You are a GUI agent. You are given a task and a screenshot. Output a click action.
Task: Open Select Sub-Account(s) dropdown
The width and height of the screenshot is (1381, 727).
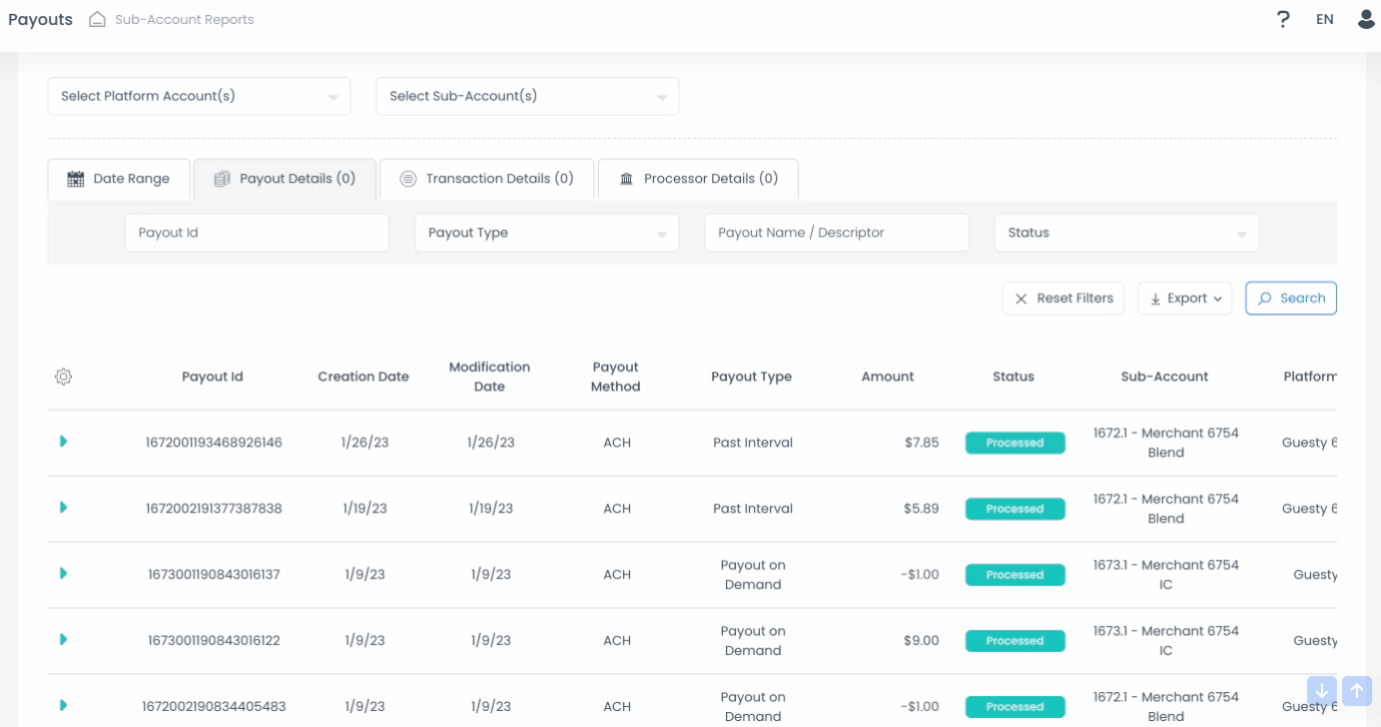point(528,96)
